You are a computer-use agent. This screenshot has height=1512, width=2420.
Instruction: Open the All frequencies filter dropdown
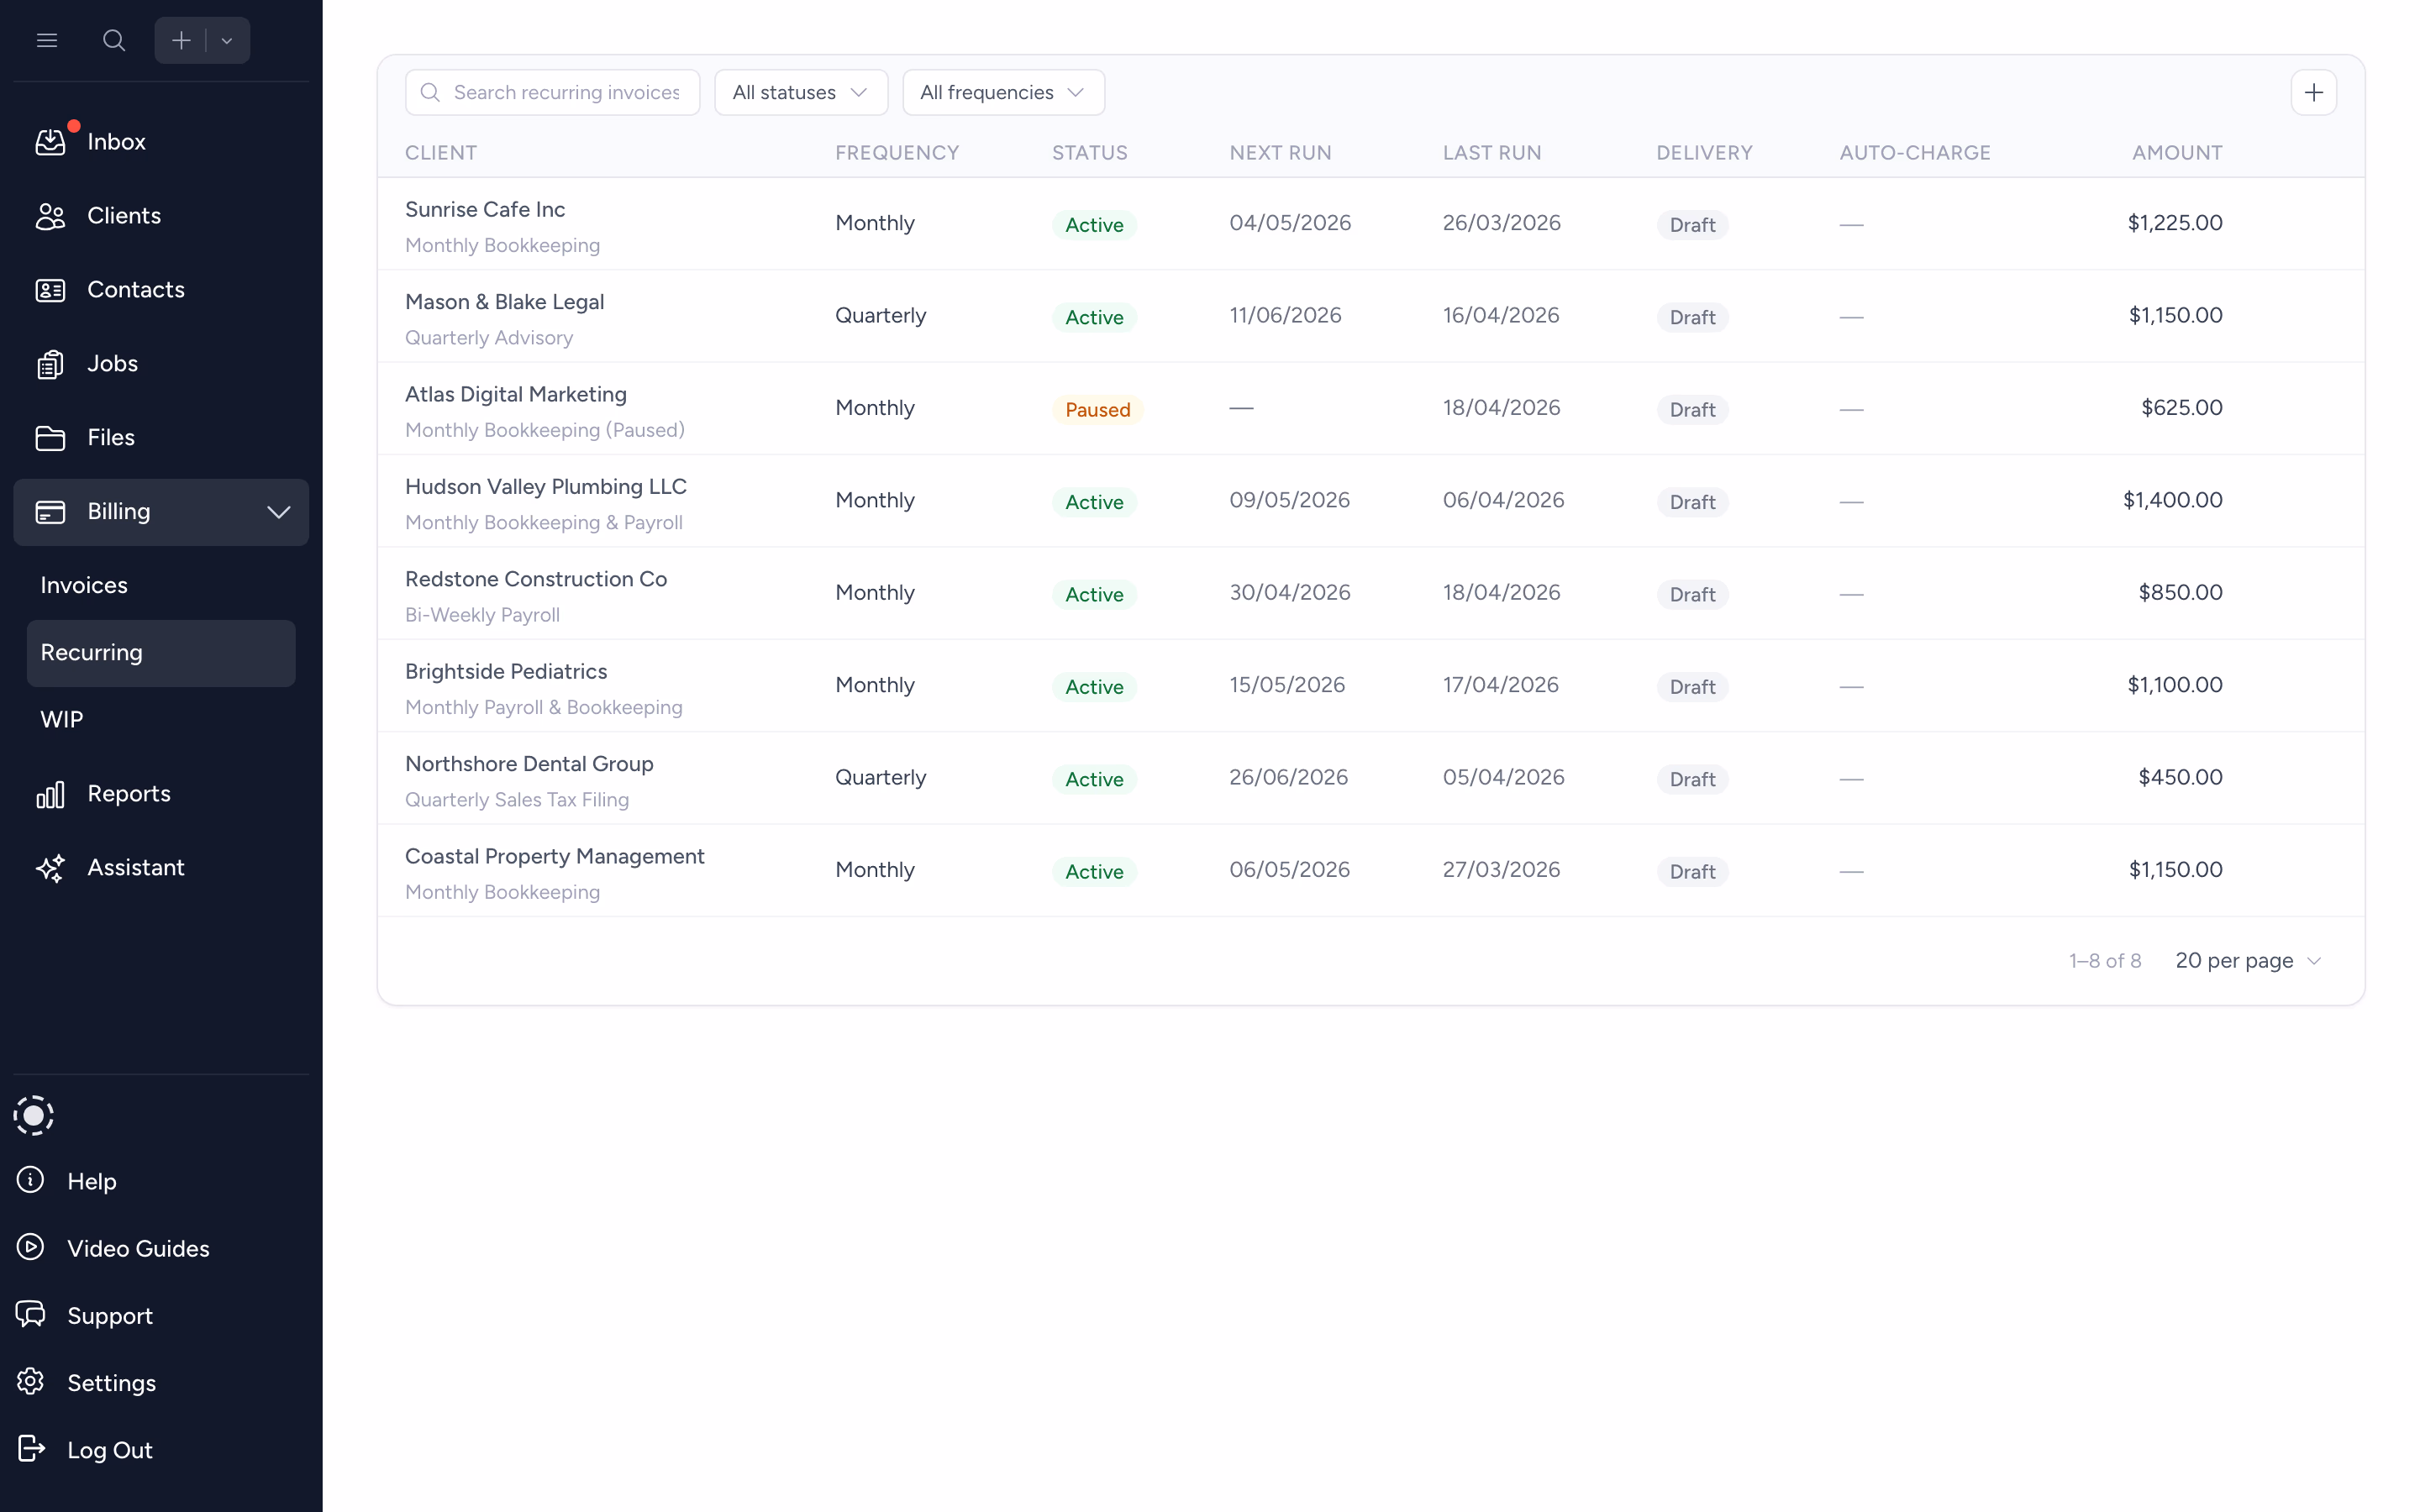(1002, 92)
